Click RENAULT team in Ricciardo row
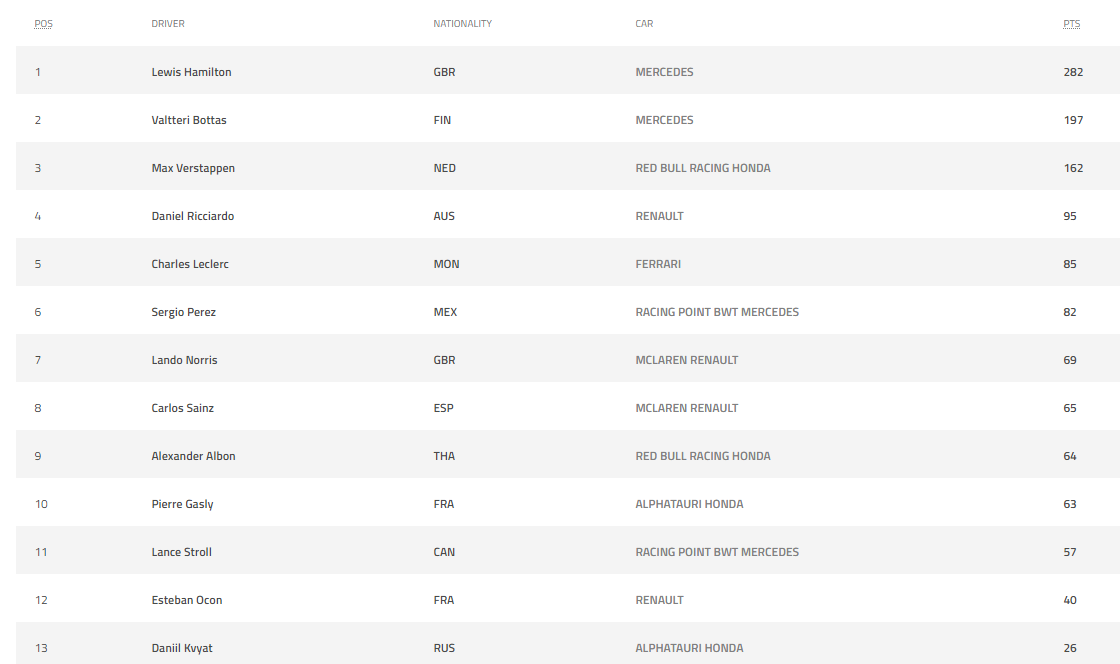This screenshot has height=664, width=1120. (x=659, y=216)
